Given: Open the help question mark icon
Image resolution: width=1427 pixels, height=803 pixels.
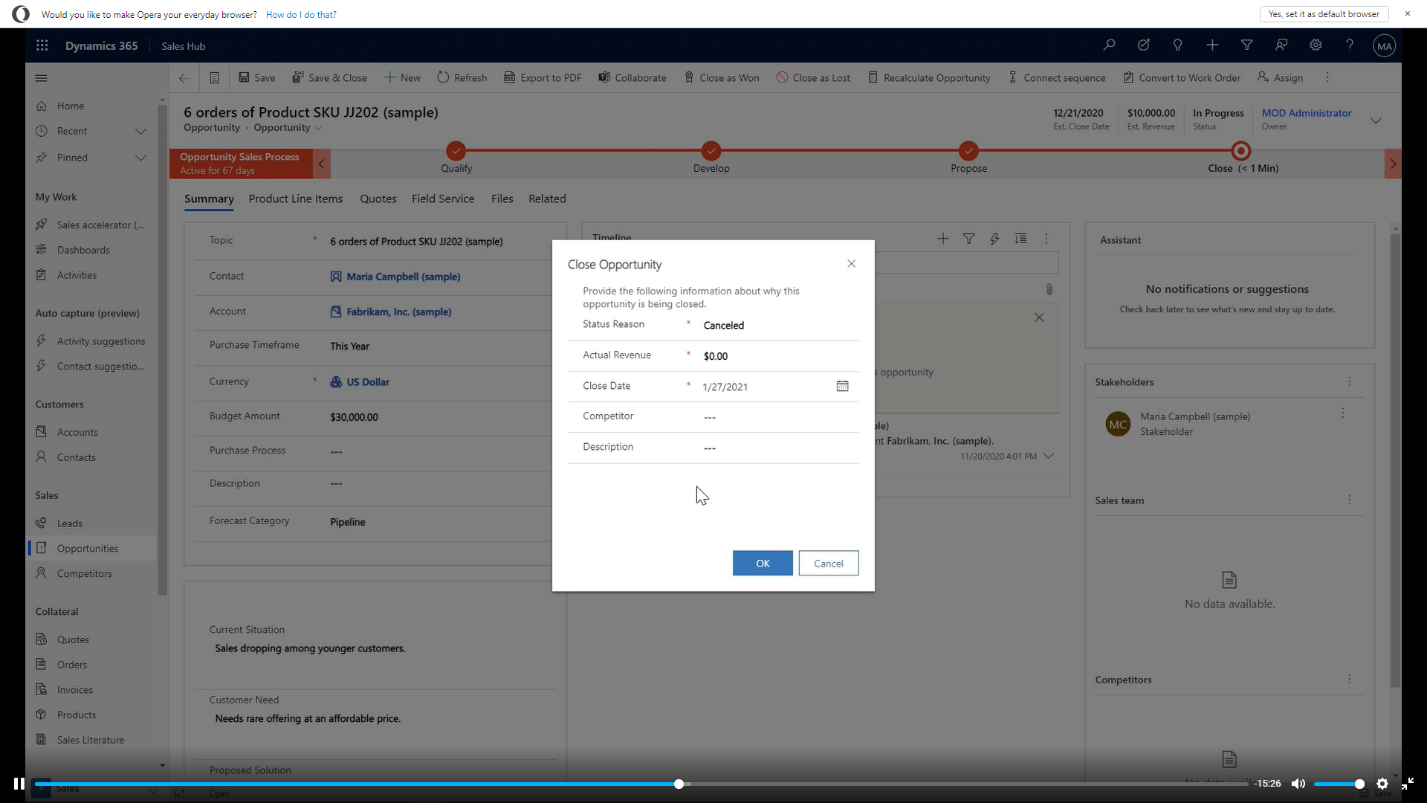Looking at the screenshot, I should (1349, 45).
